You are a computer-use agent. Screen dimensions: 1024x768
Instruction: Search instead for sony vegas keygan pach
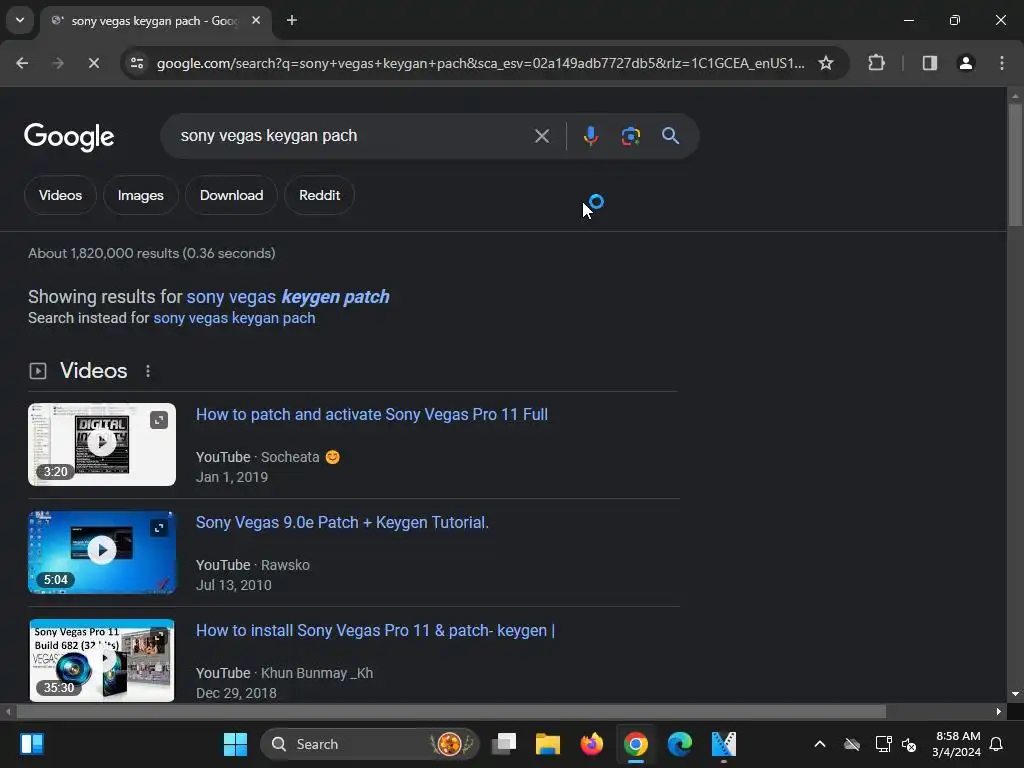point(234,318)
